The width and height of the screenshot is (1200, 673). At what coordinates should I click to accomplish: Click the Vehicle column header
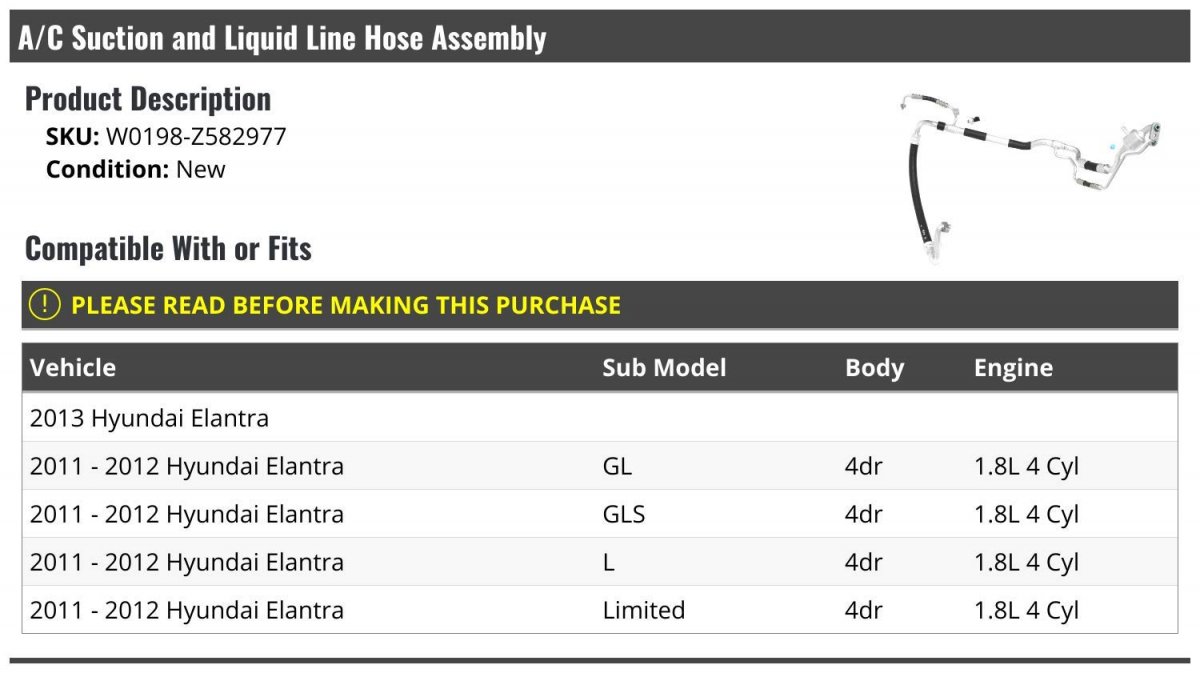click(x=73, y=367)
